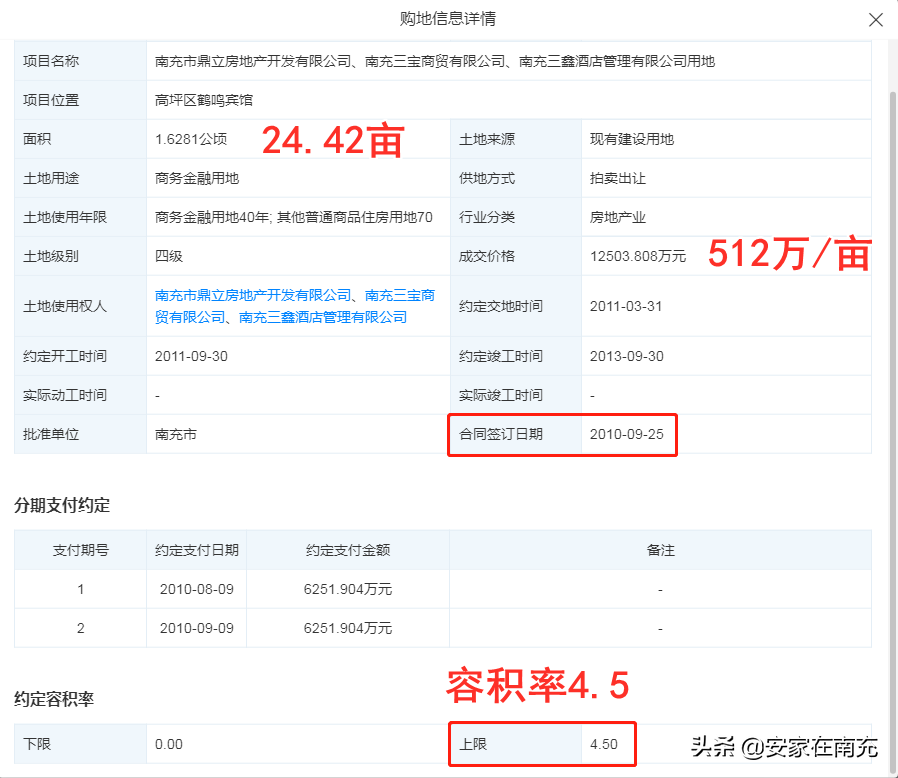Click supply method value 拍卖出让
The height and width of the screenshot is (778, 898).
[x=618, y=178]
